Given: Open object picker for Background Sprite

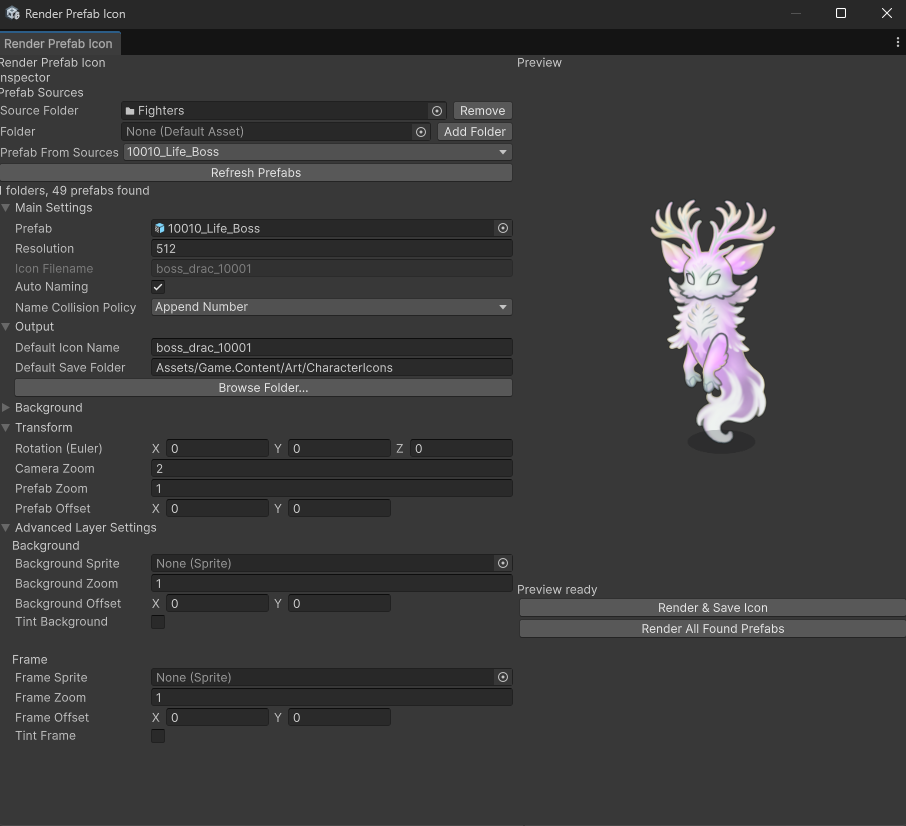Looking at the screenshot, I should (503, 563).
